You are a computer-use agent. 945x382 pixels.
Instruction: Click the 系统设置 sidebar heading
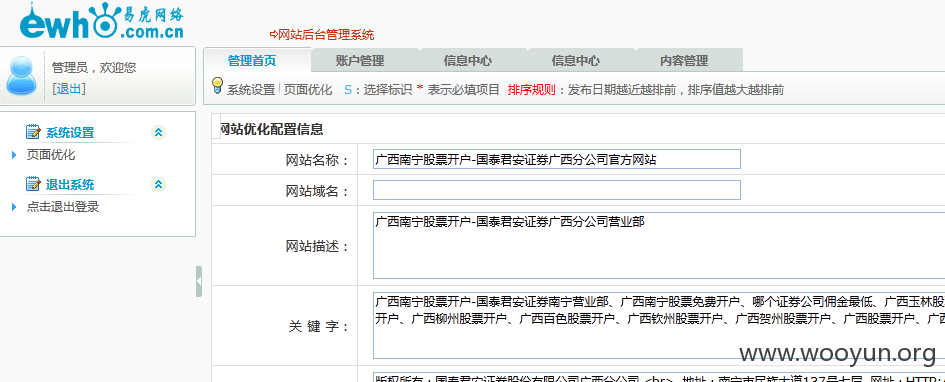(70, 133)
